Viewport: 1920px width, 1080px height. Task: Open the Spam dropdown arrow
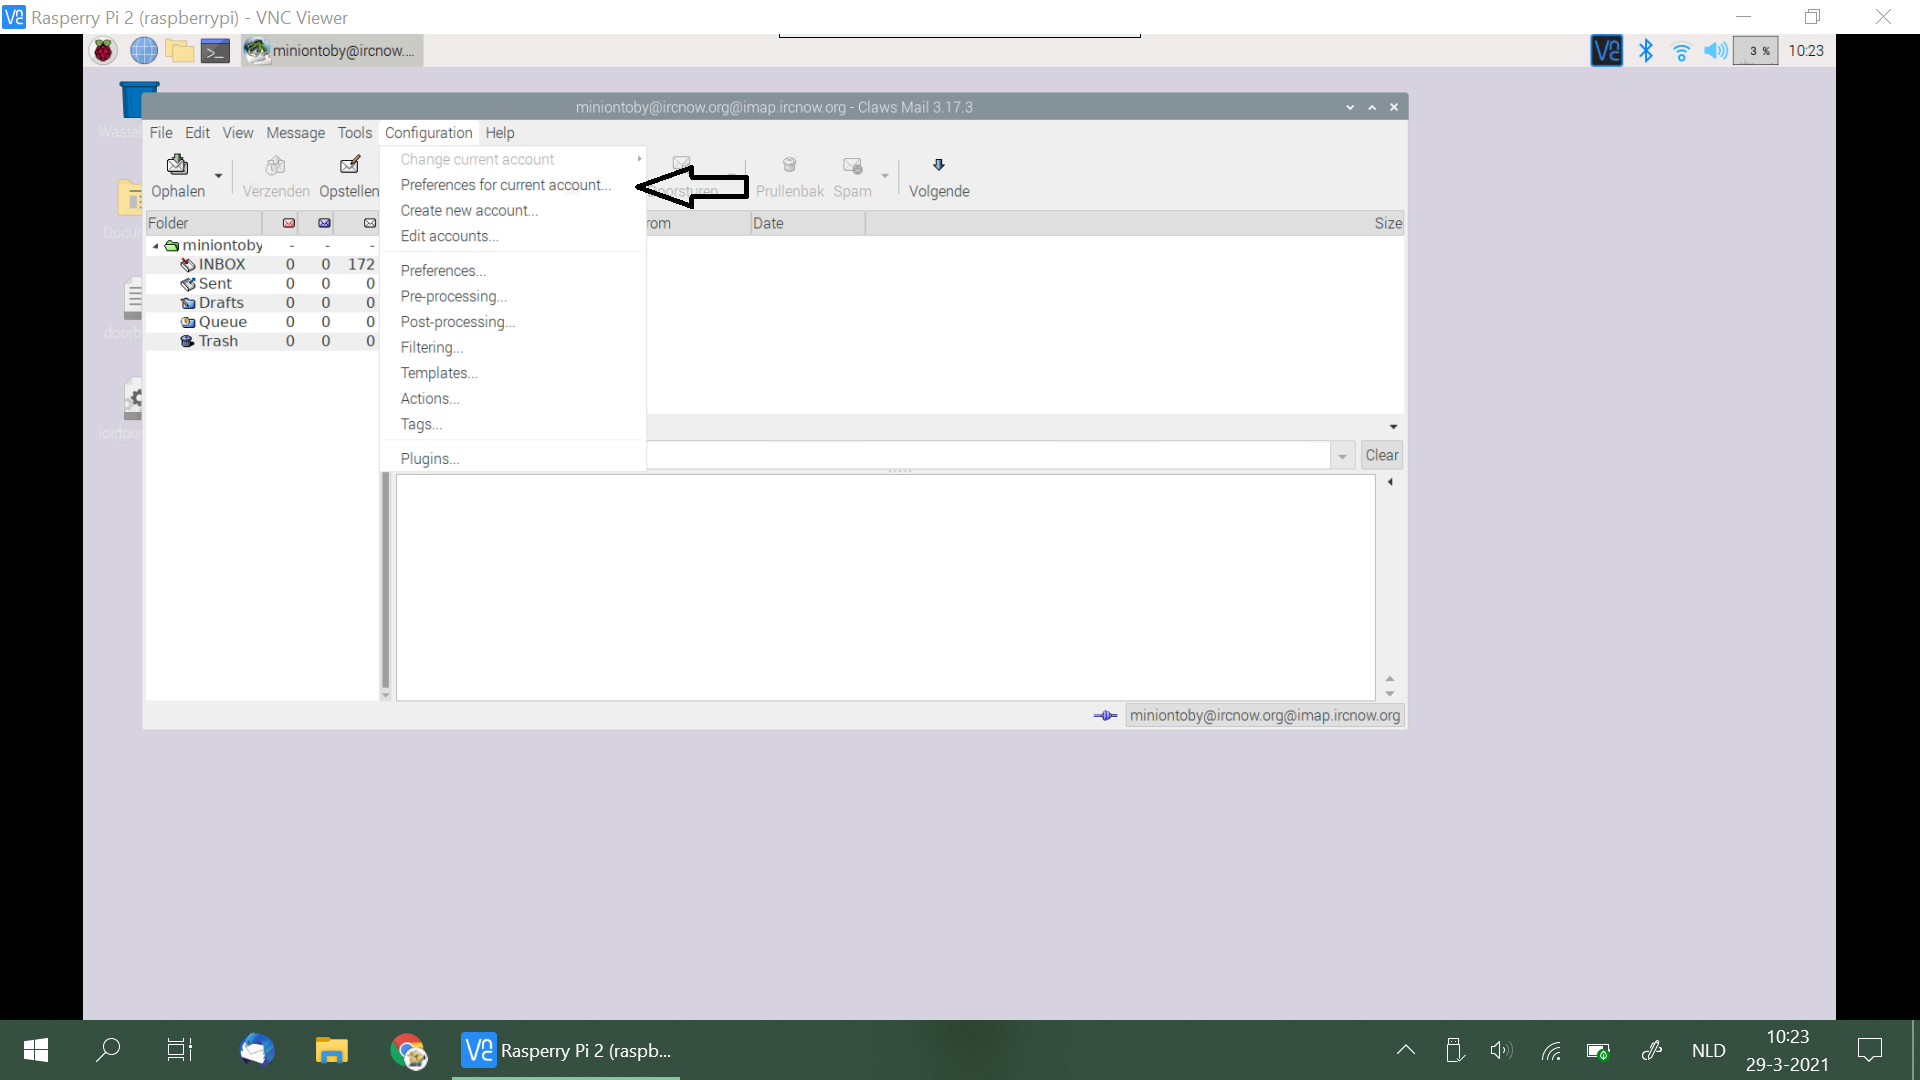(885, 176)
